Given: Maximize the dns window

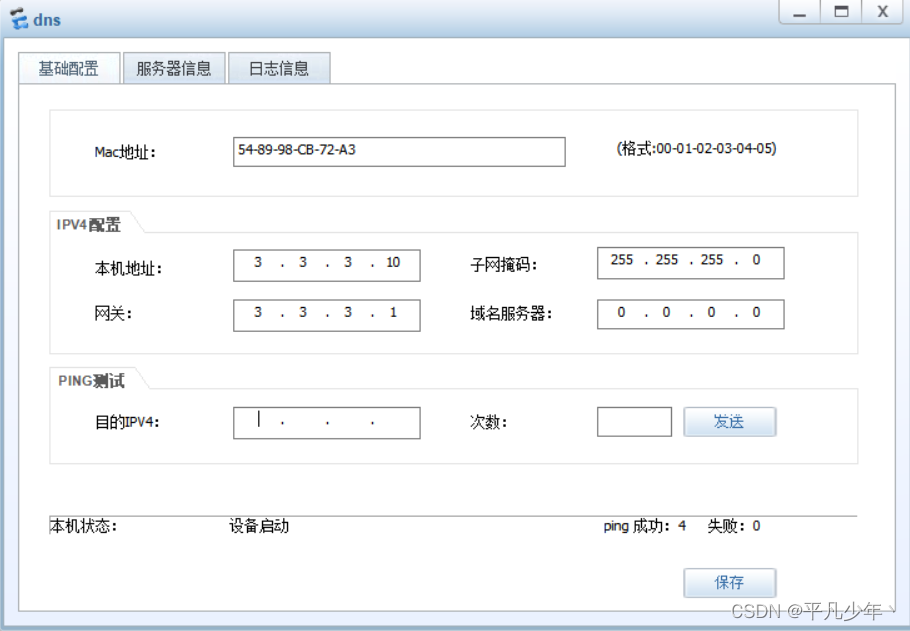Looking at the screenshot, I should click(841, 12).
